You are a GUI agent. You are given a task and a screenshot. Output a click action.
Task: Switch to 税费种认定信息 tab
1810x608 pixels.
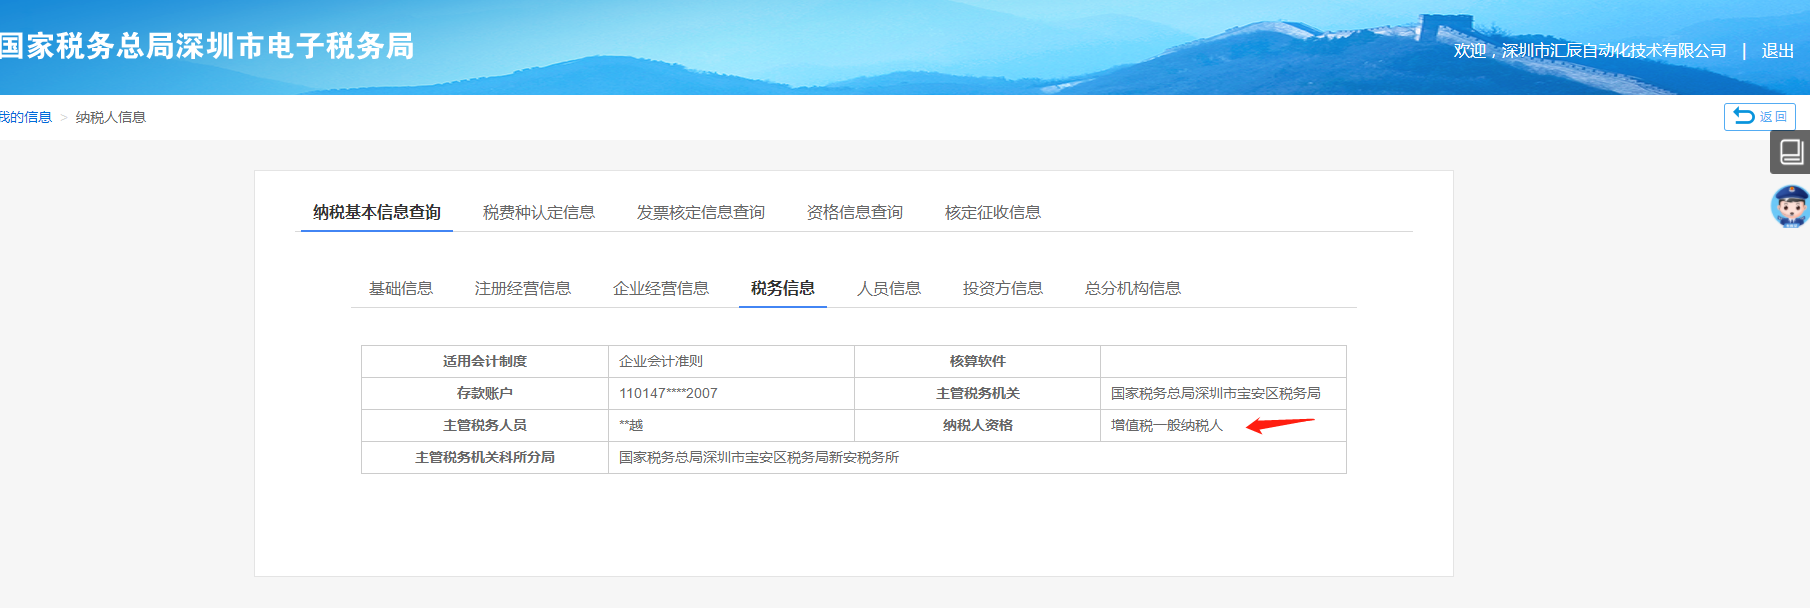pyautogui.click(x=539, y=212)
